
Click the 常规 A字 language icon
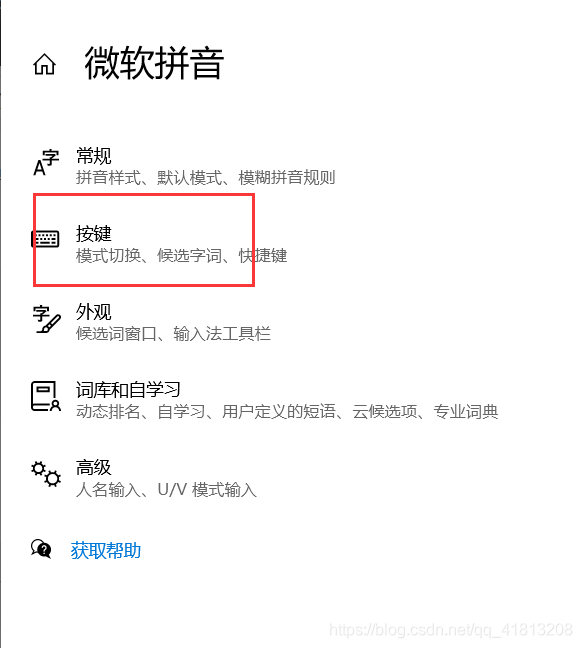[x=46, y=162]
